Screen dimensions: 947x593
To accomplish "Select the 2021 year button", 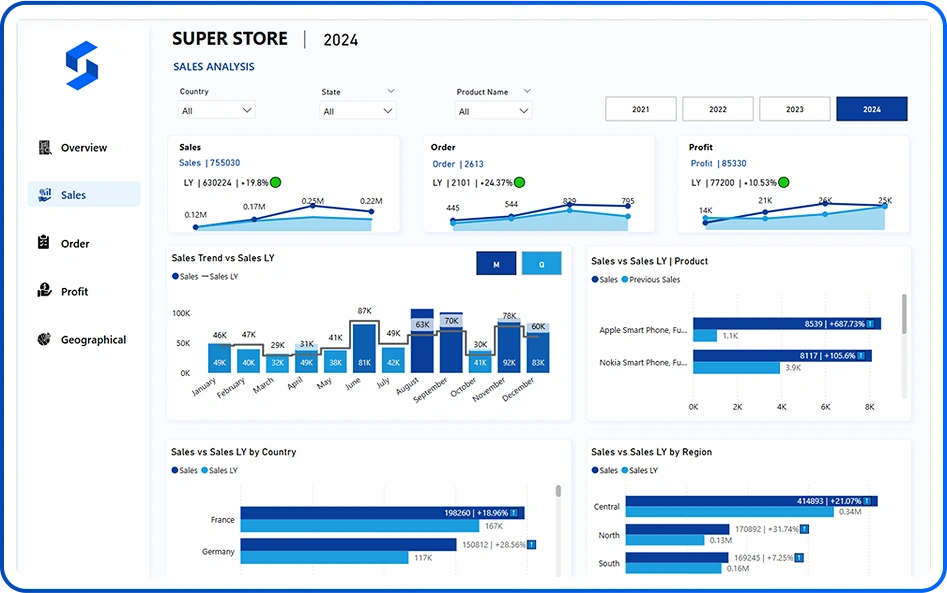I will point(641,109).
